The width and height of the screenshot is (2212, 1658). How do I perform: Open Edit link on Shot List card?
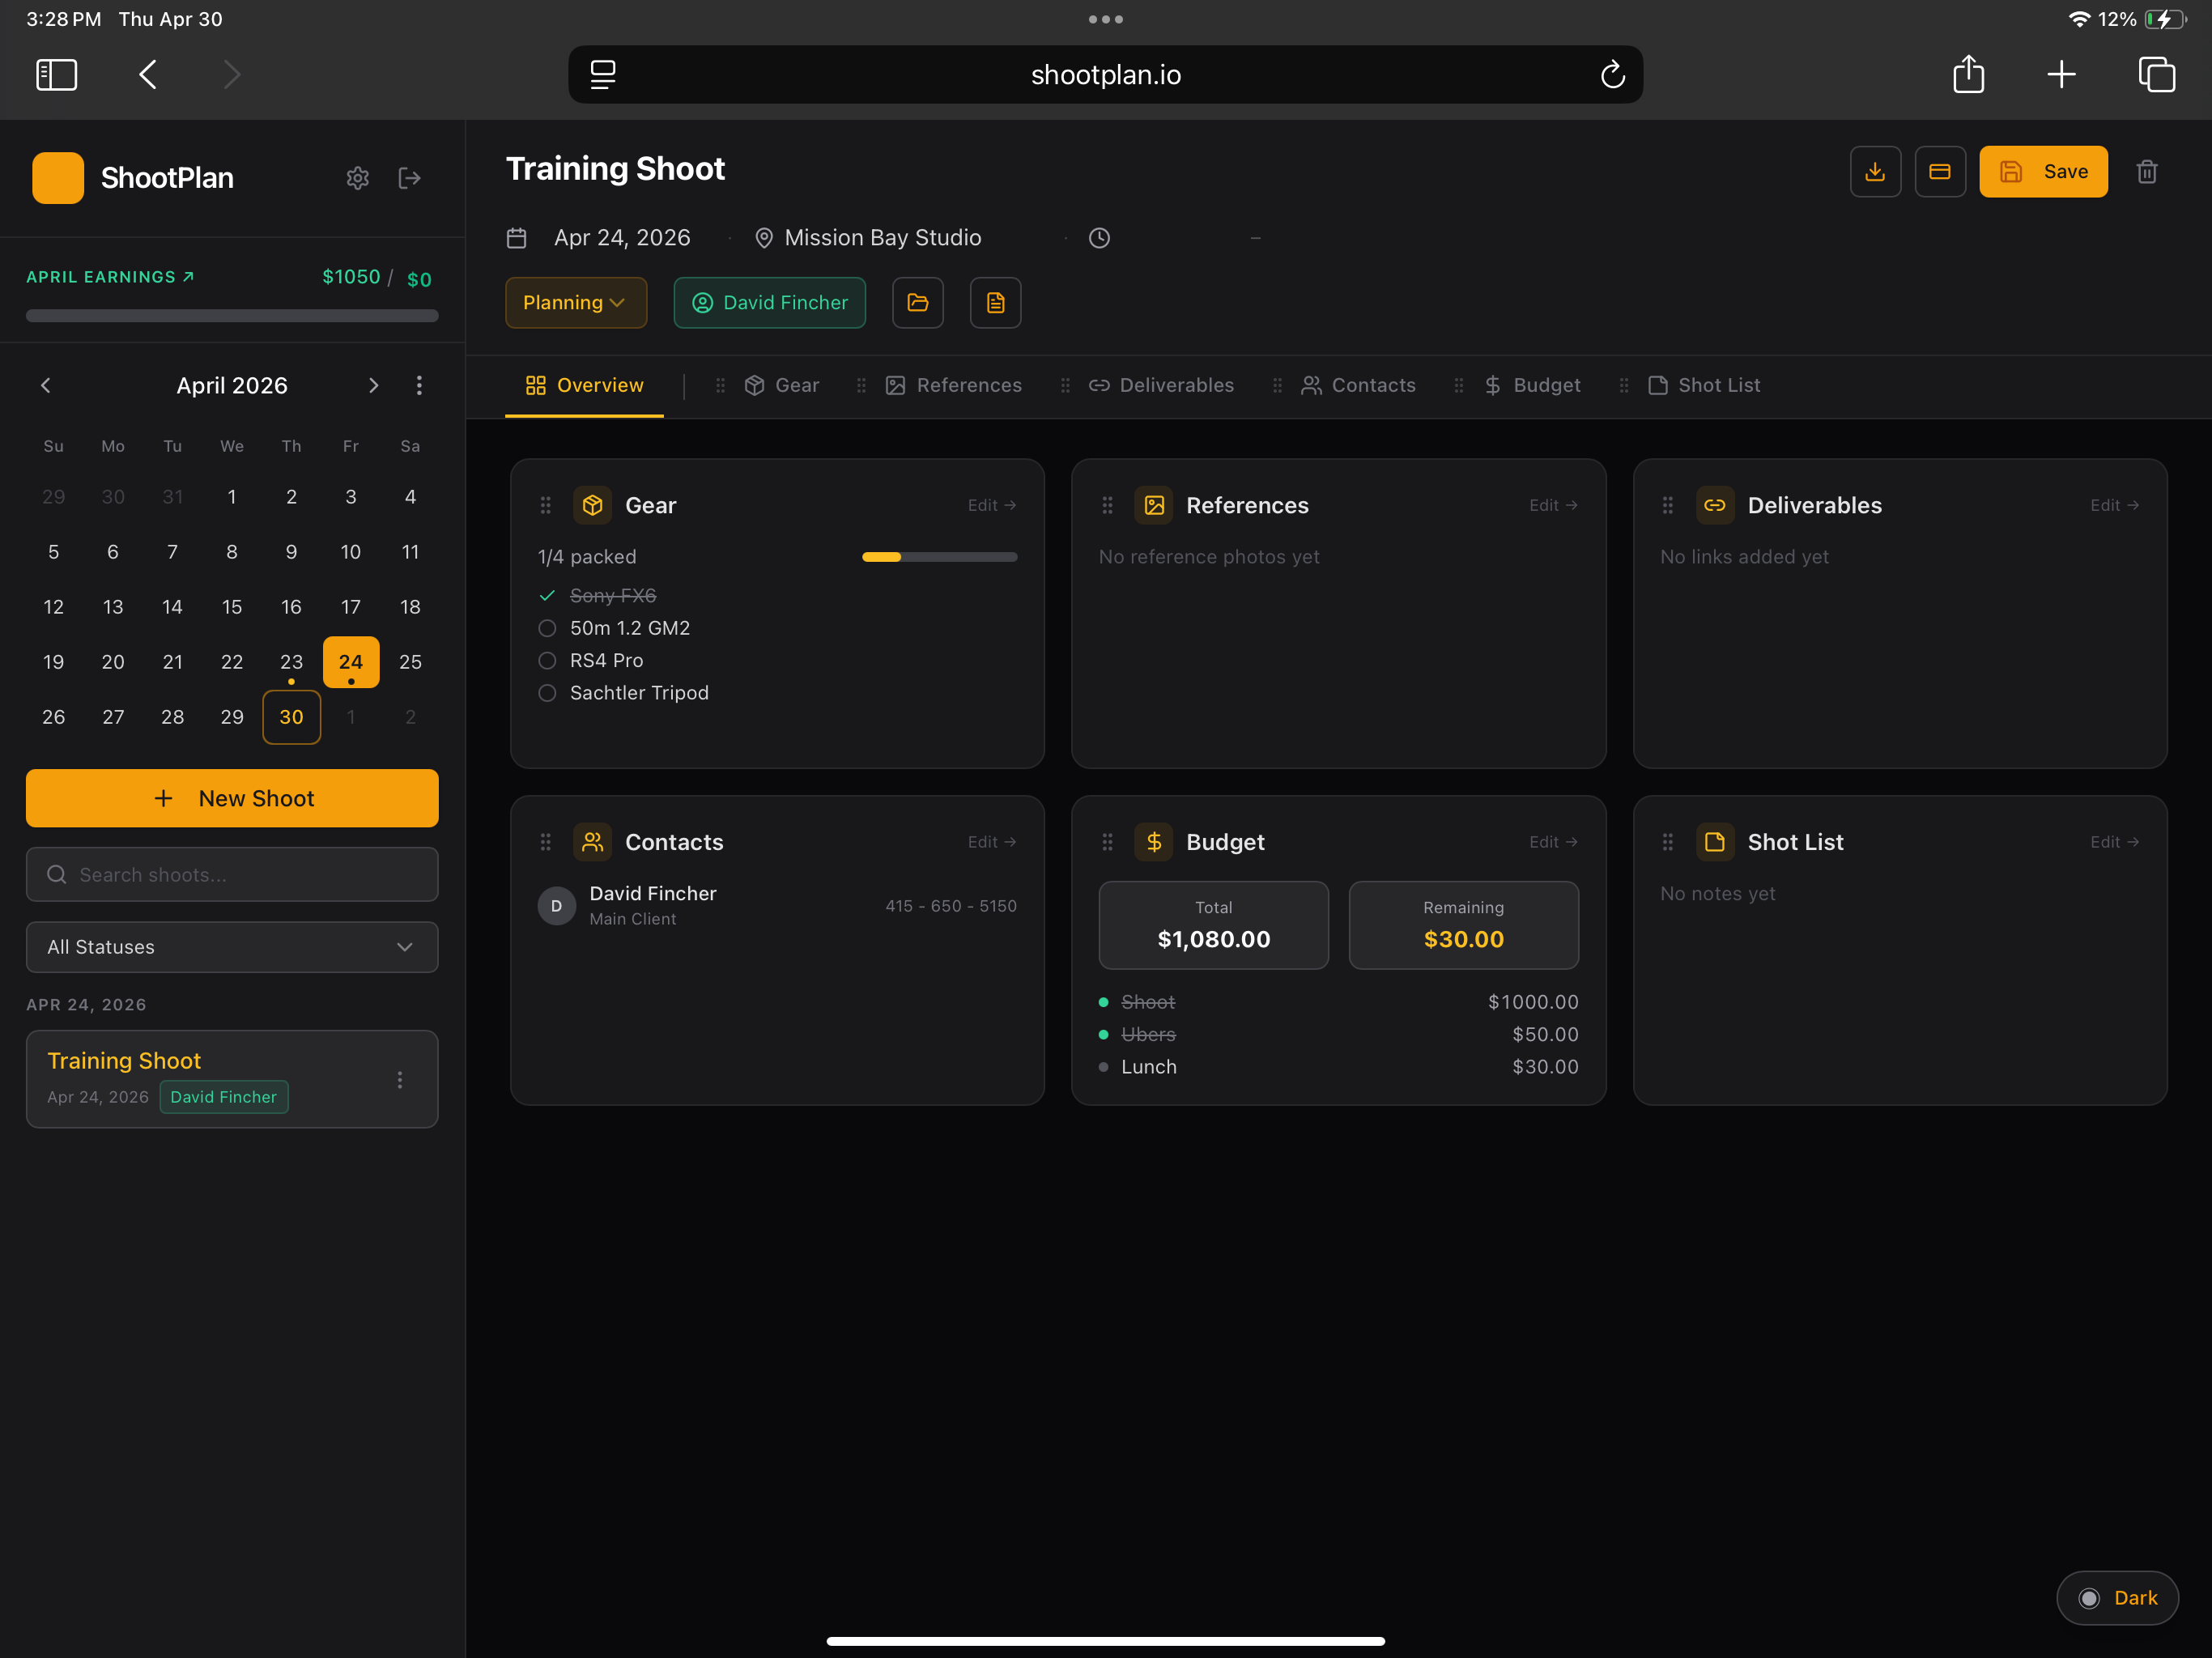point(2114,842)
